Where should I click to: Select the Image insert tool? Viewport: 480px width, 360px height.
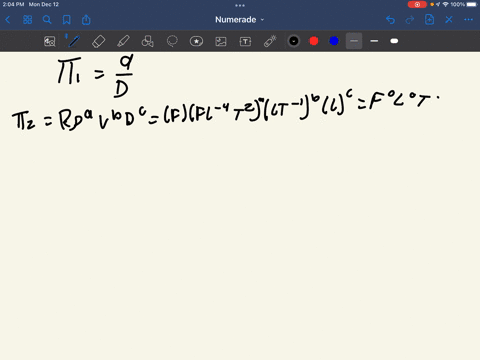click(221, 41)
